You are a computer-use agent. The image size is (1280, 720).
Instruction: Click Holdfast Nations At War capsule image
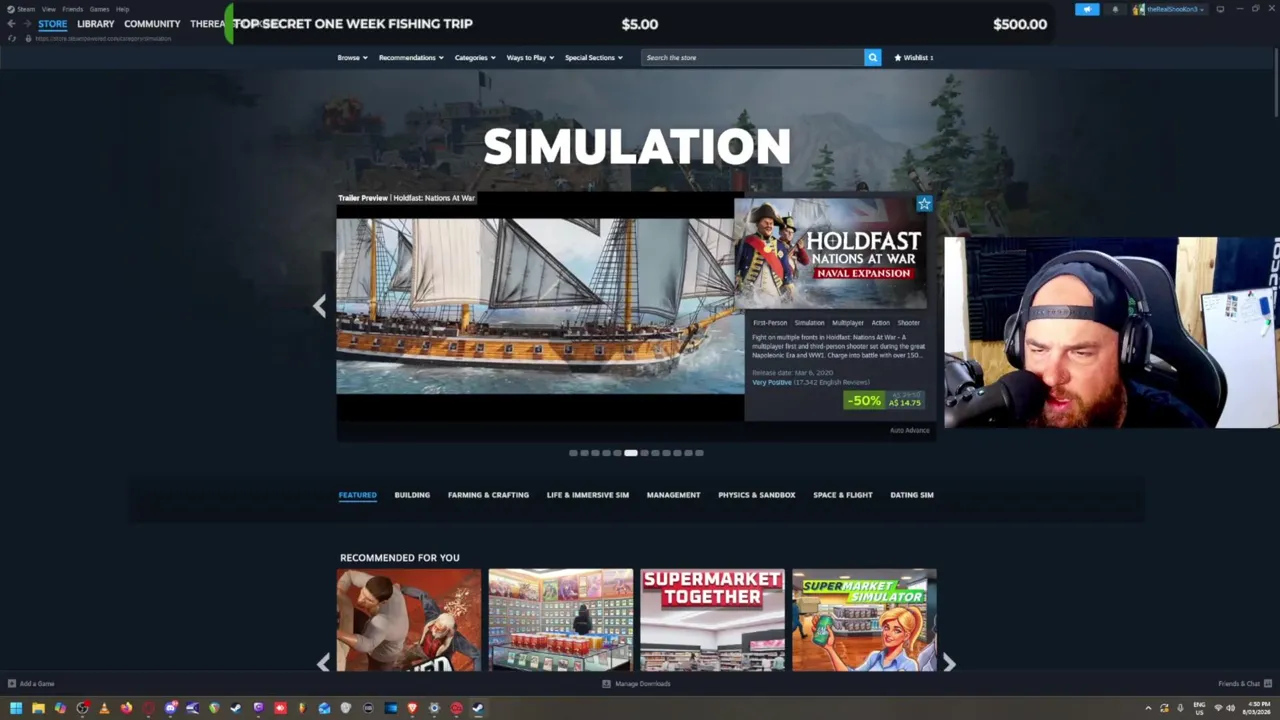830,253
